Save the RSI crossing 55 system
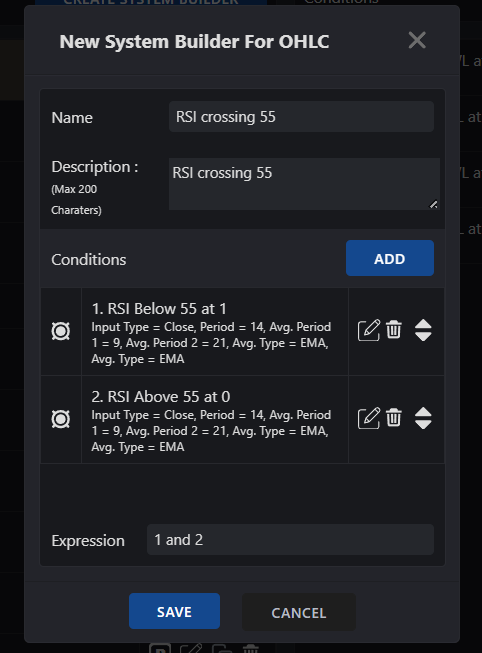The width and height of the screenshot is (482, 653). click(174, 611)
